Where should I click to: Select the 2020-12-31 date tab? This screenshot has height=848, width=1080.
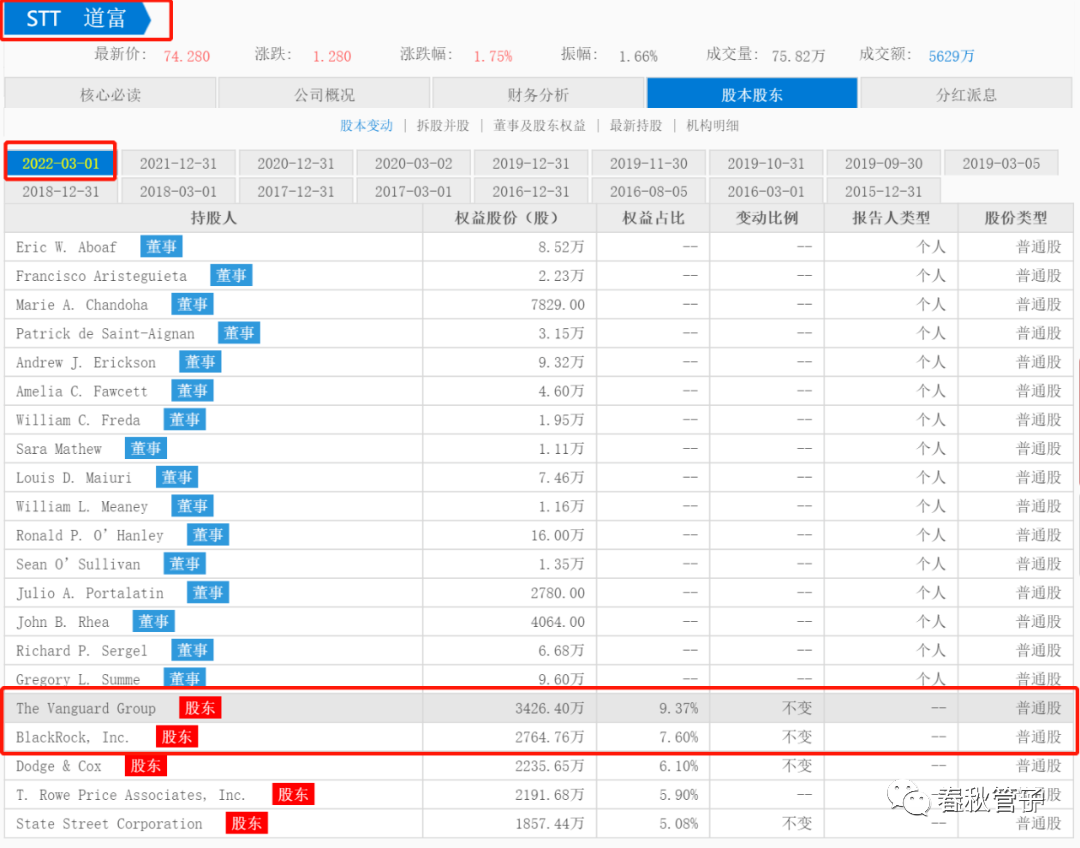tap(296, 163)
